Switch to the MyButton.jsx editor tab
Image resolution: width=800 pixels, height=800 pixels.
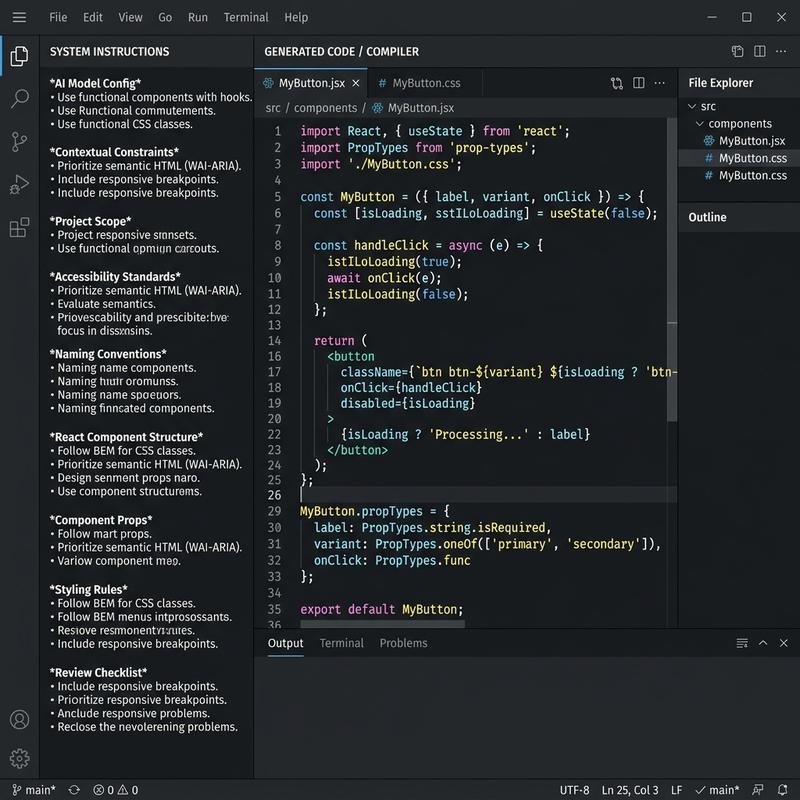(x=310, y=83)
